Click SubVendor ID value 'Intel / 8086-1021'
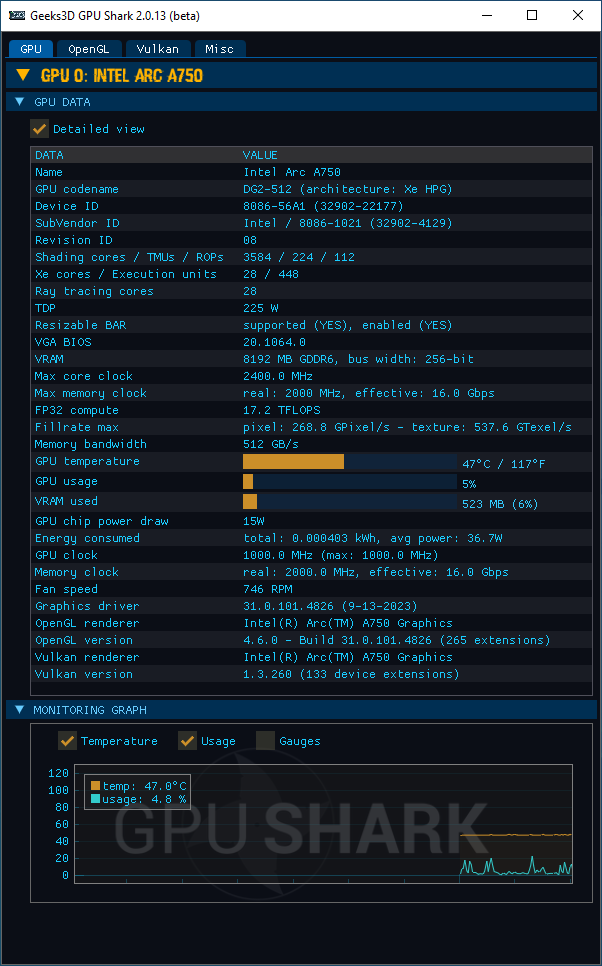602x966 pixels. click(x=303, y=223)
